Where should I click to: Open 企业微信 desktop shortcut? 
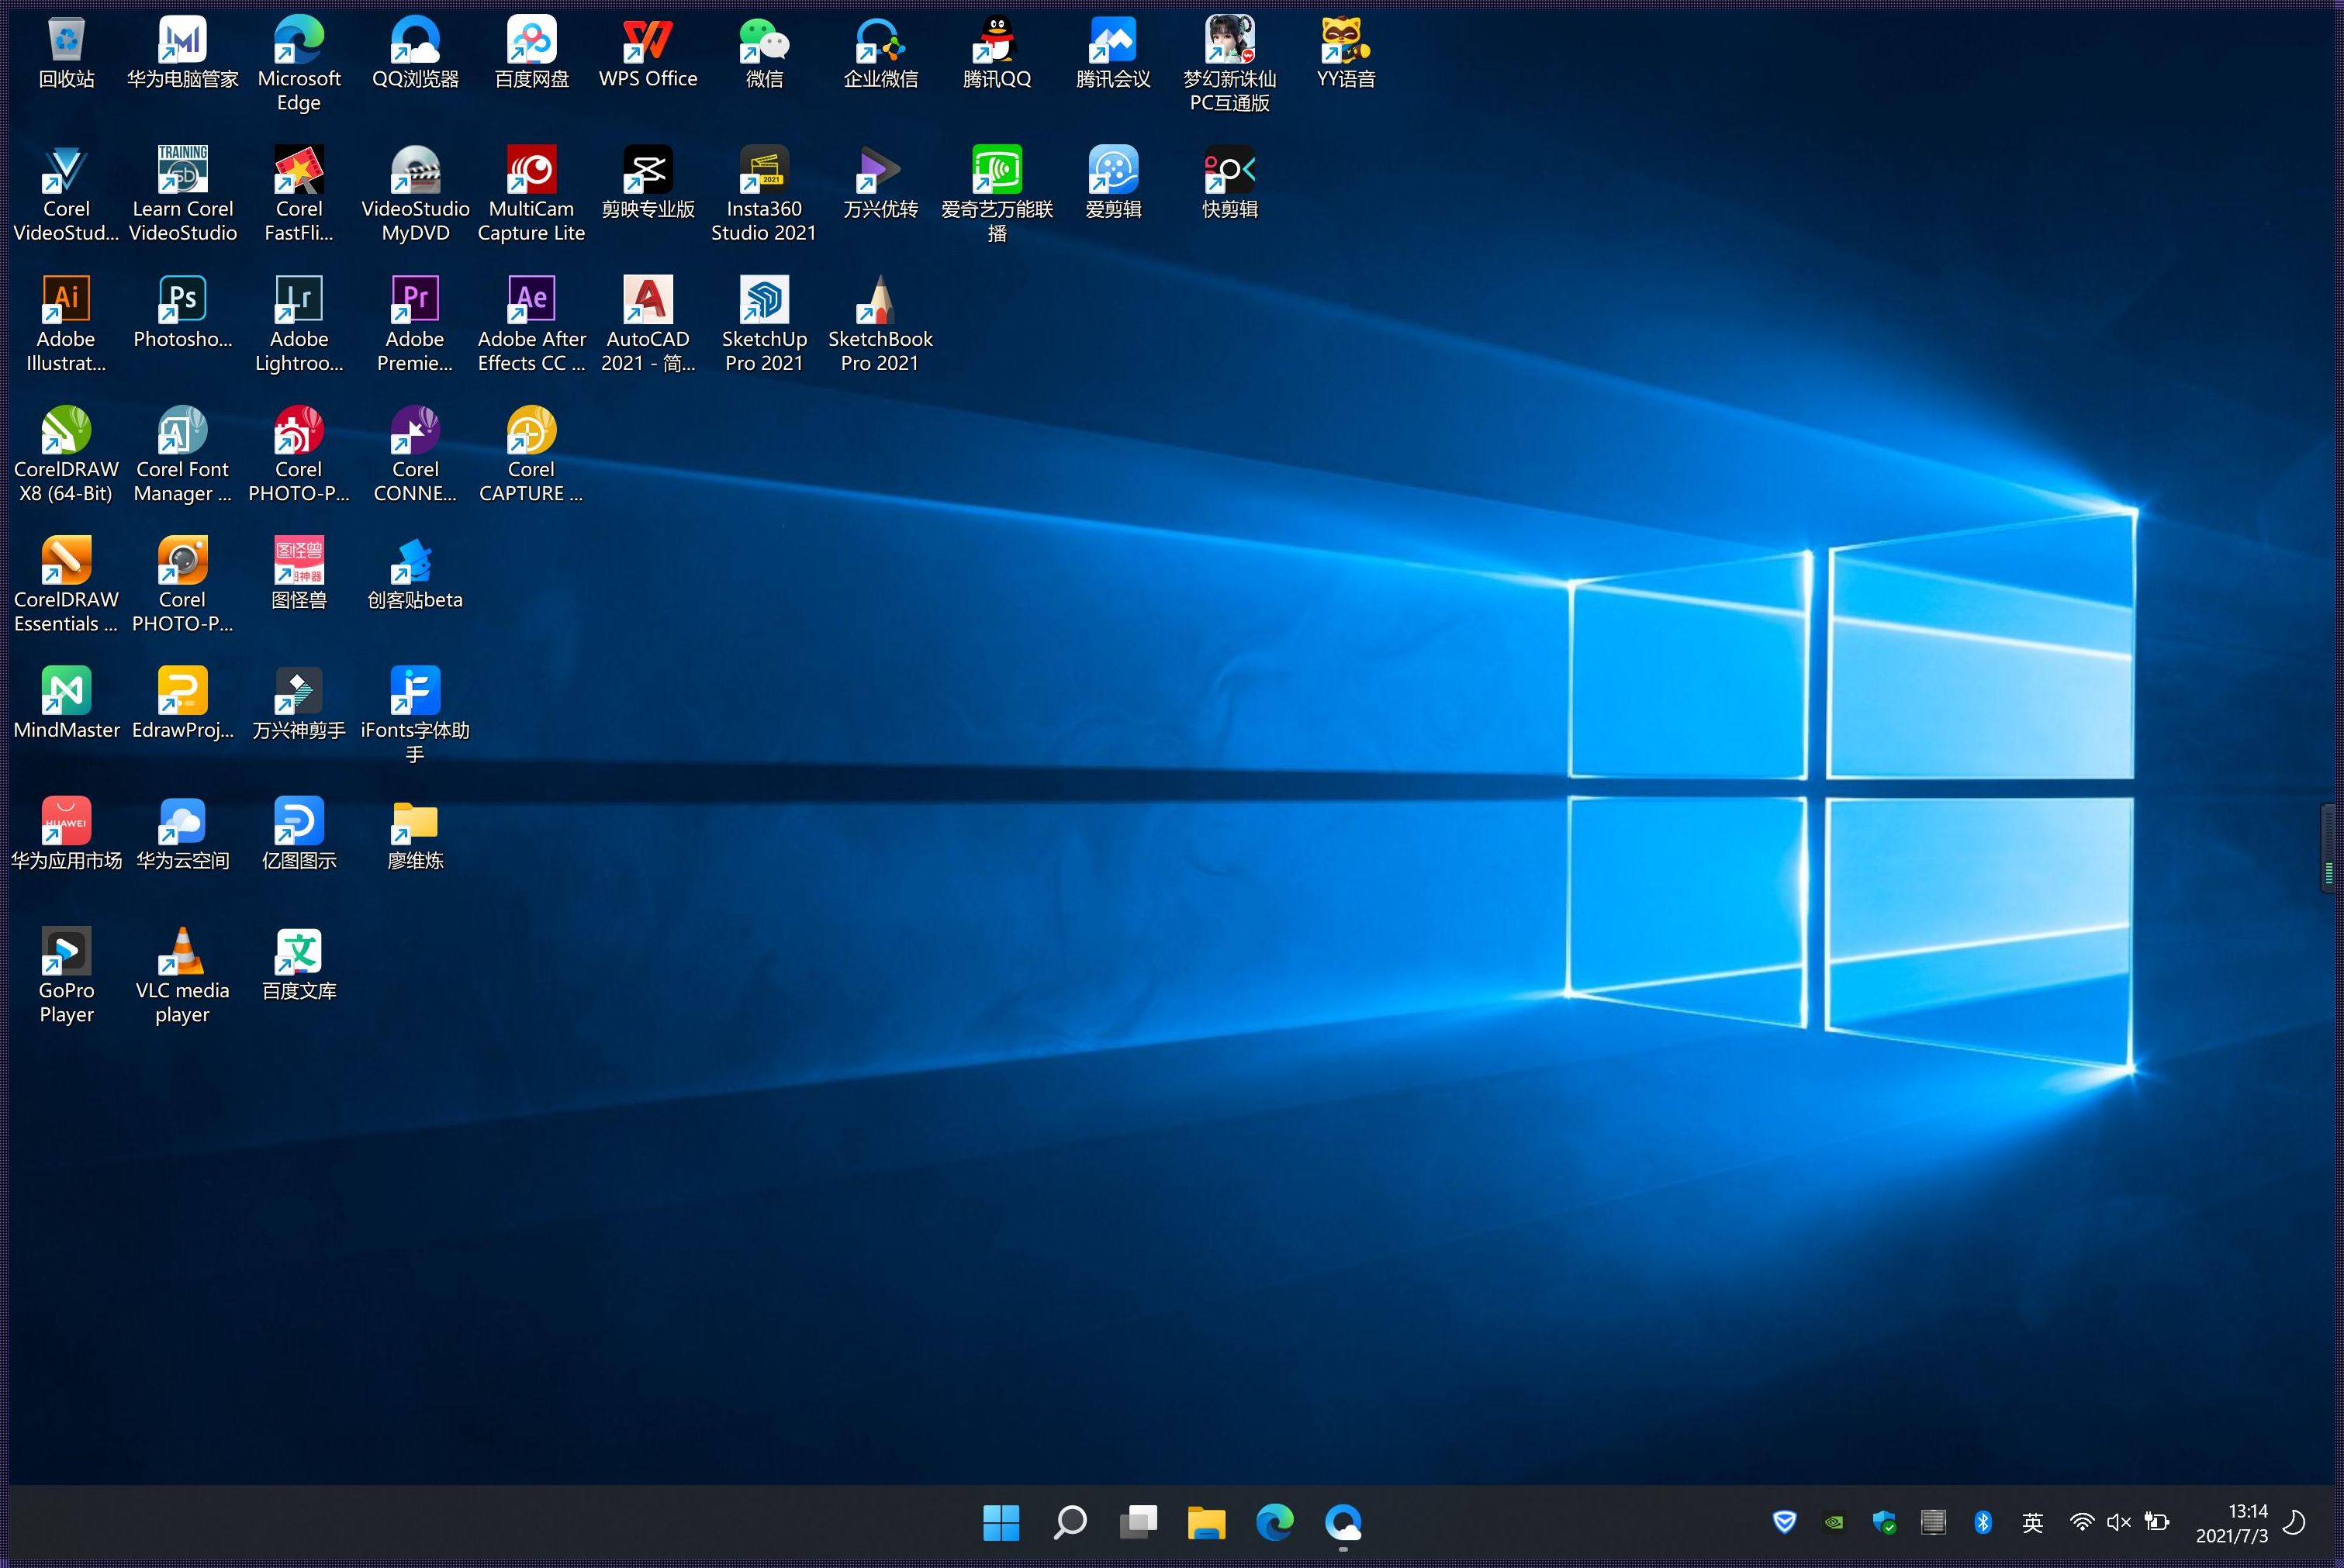pyautogui.click(x=880, y=42)
